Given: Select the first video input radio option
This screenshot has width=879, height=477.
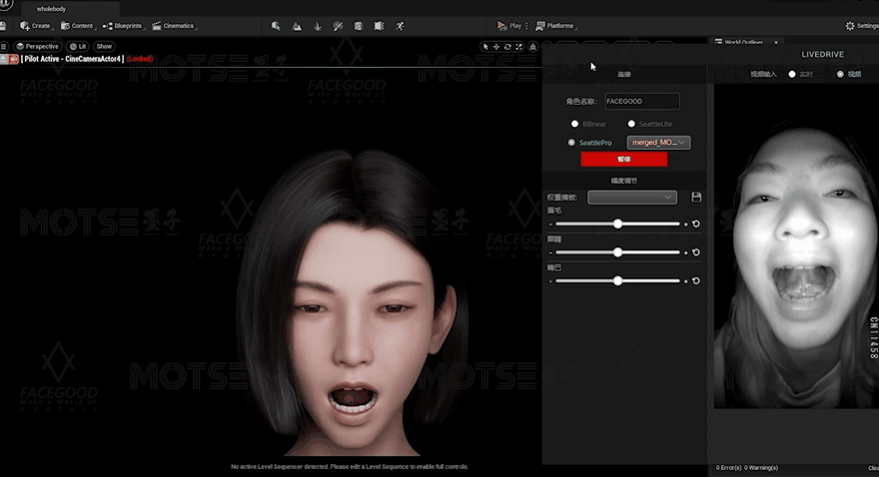Looking at the screenshot, I should 792,74.
